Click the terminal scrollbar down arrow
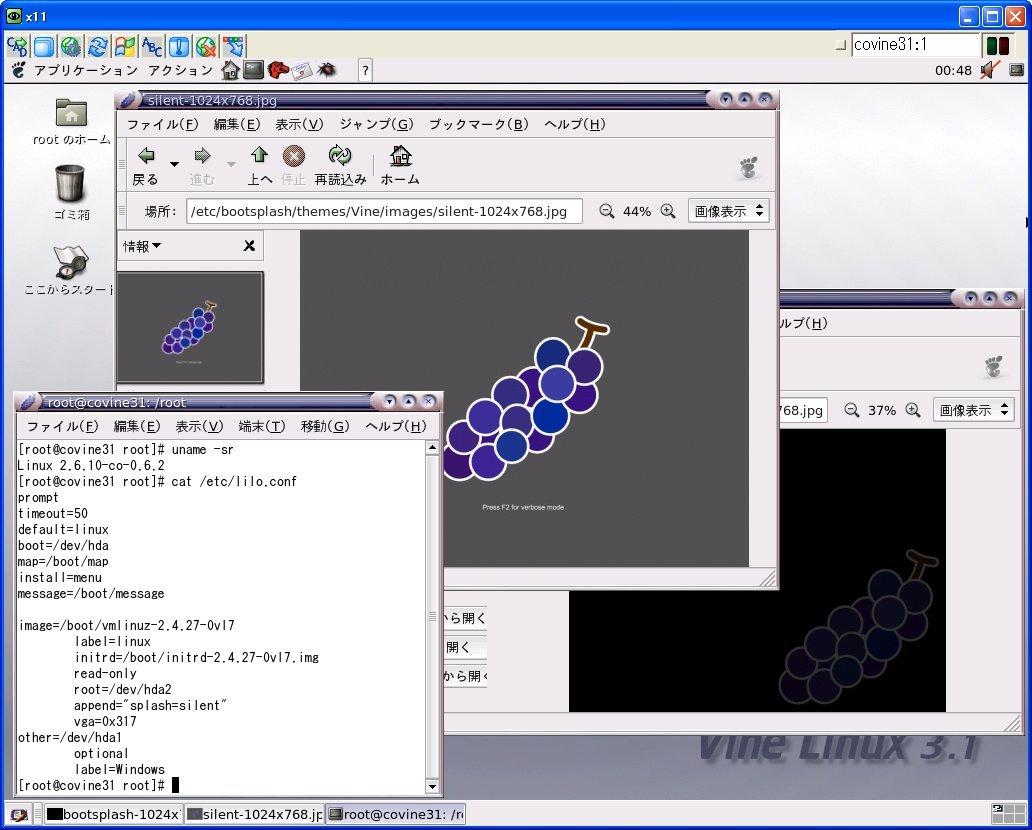Viewport: 1032px width, 830px height. [x=432, y=786]
